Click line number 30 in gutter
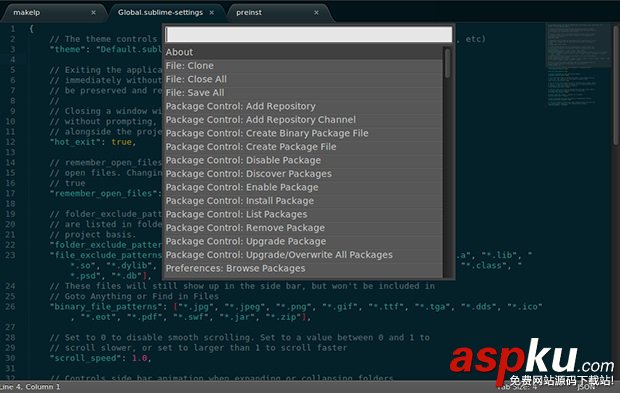The image size is (620, 393). pyautogui.click(x=10, y=358)
